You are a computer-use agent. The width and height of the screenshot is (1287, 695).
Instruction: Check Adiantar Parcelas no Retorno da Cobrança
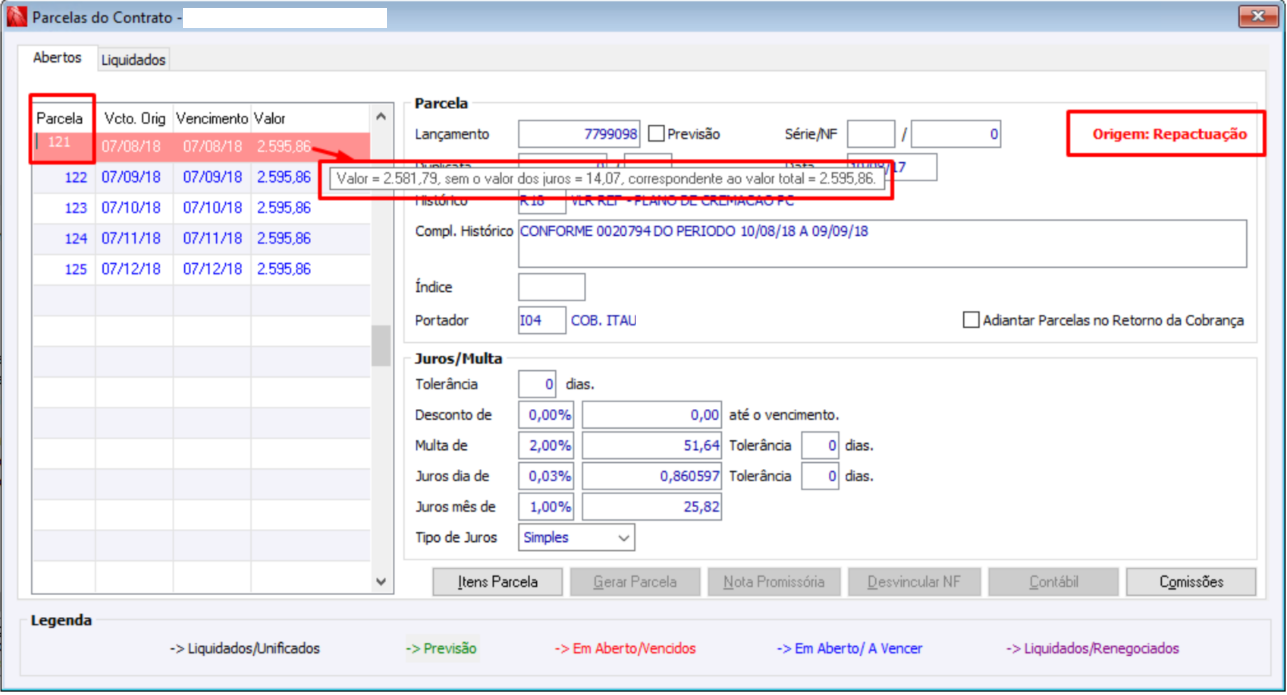(970, 320)
